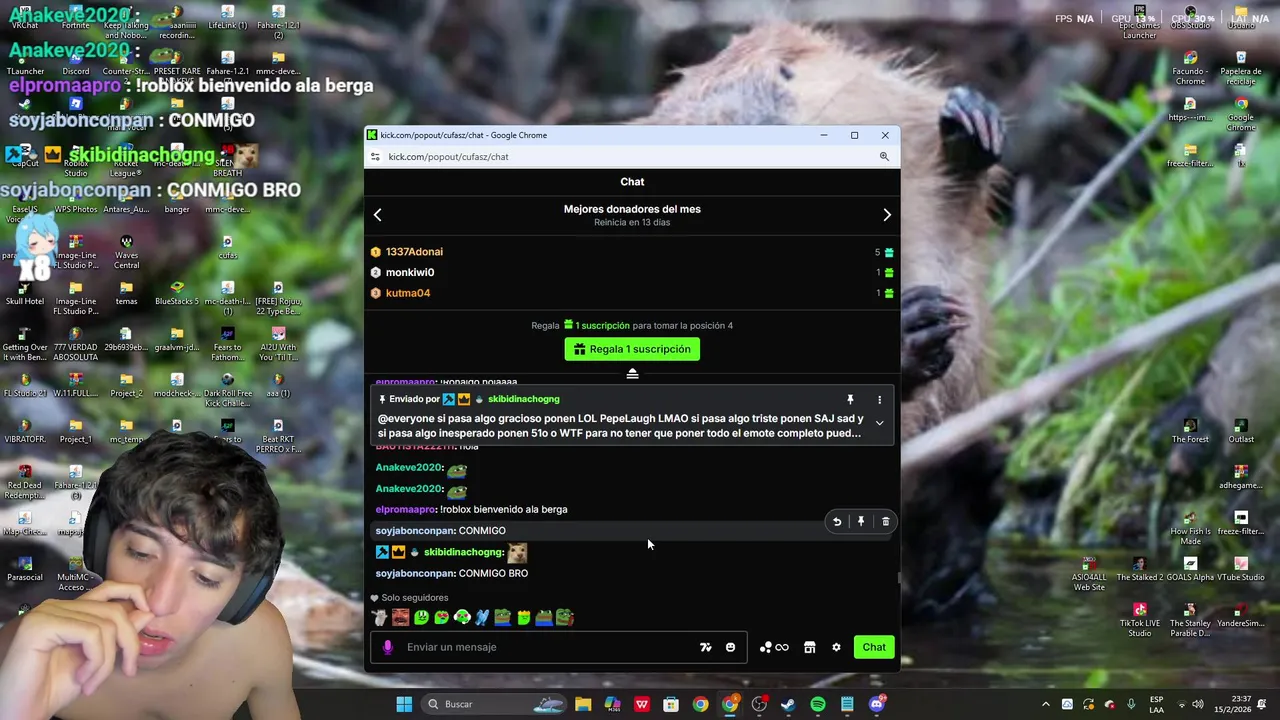Select Outlast desktop icon
The width and height of the screenshot is (1280, 720).
click(x=1241, y=431)
